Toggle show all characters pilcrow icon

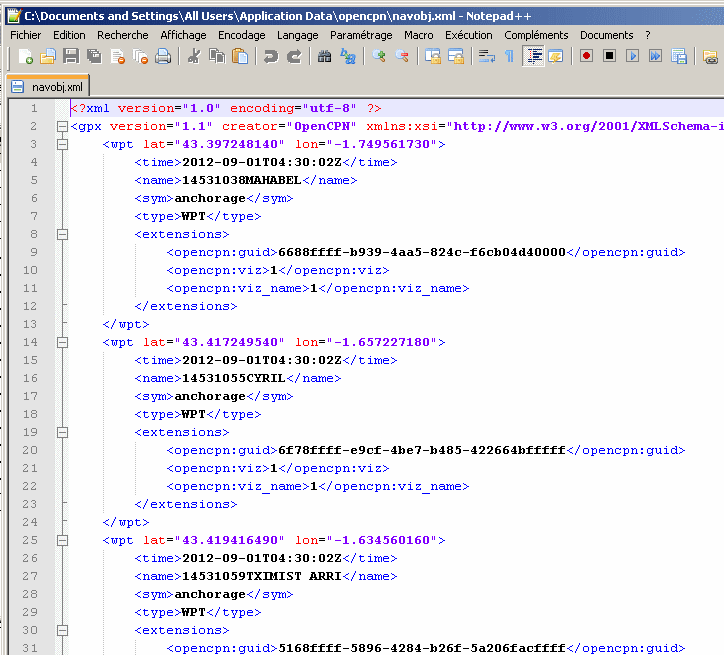[510, 57]
